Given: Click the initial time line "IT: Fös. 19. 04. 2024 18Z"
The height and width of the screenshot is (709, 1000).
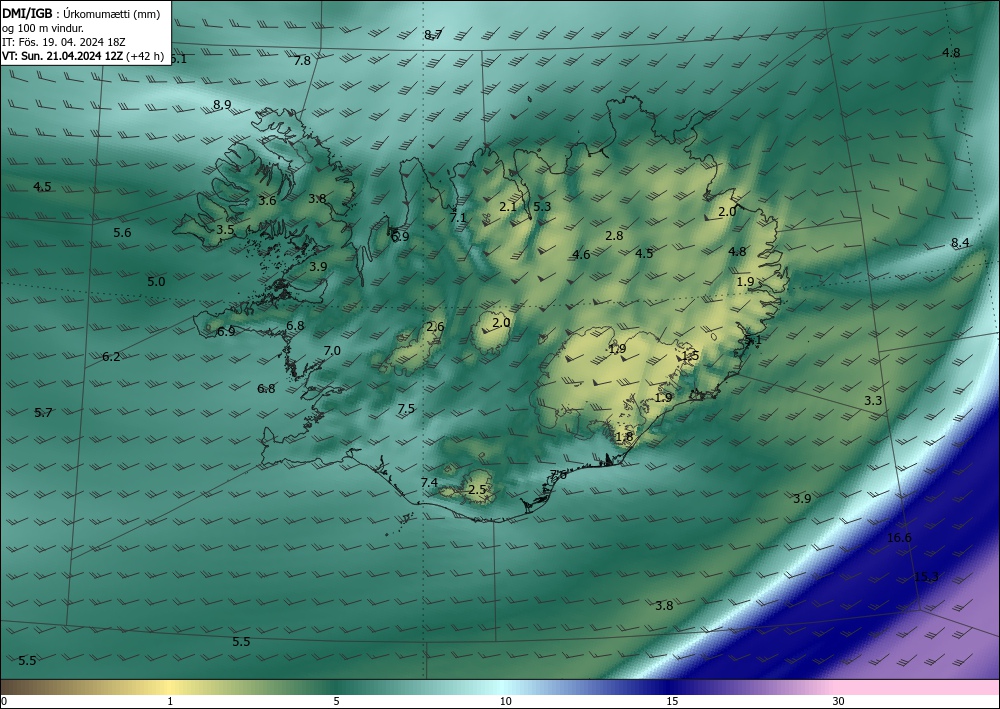Looking at the screenshot, I should tap(64, 42).
